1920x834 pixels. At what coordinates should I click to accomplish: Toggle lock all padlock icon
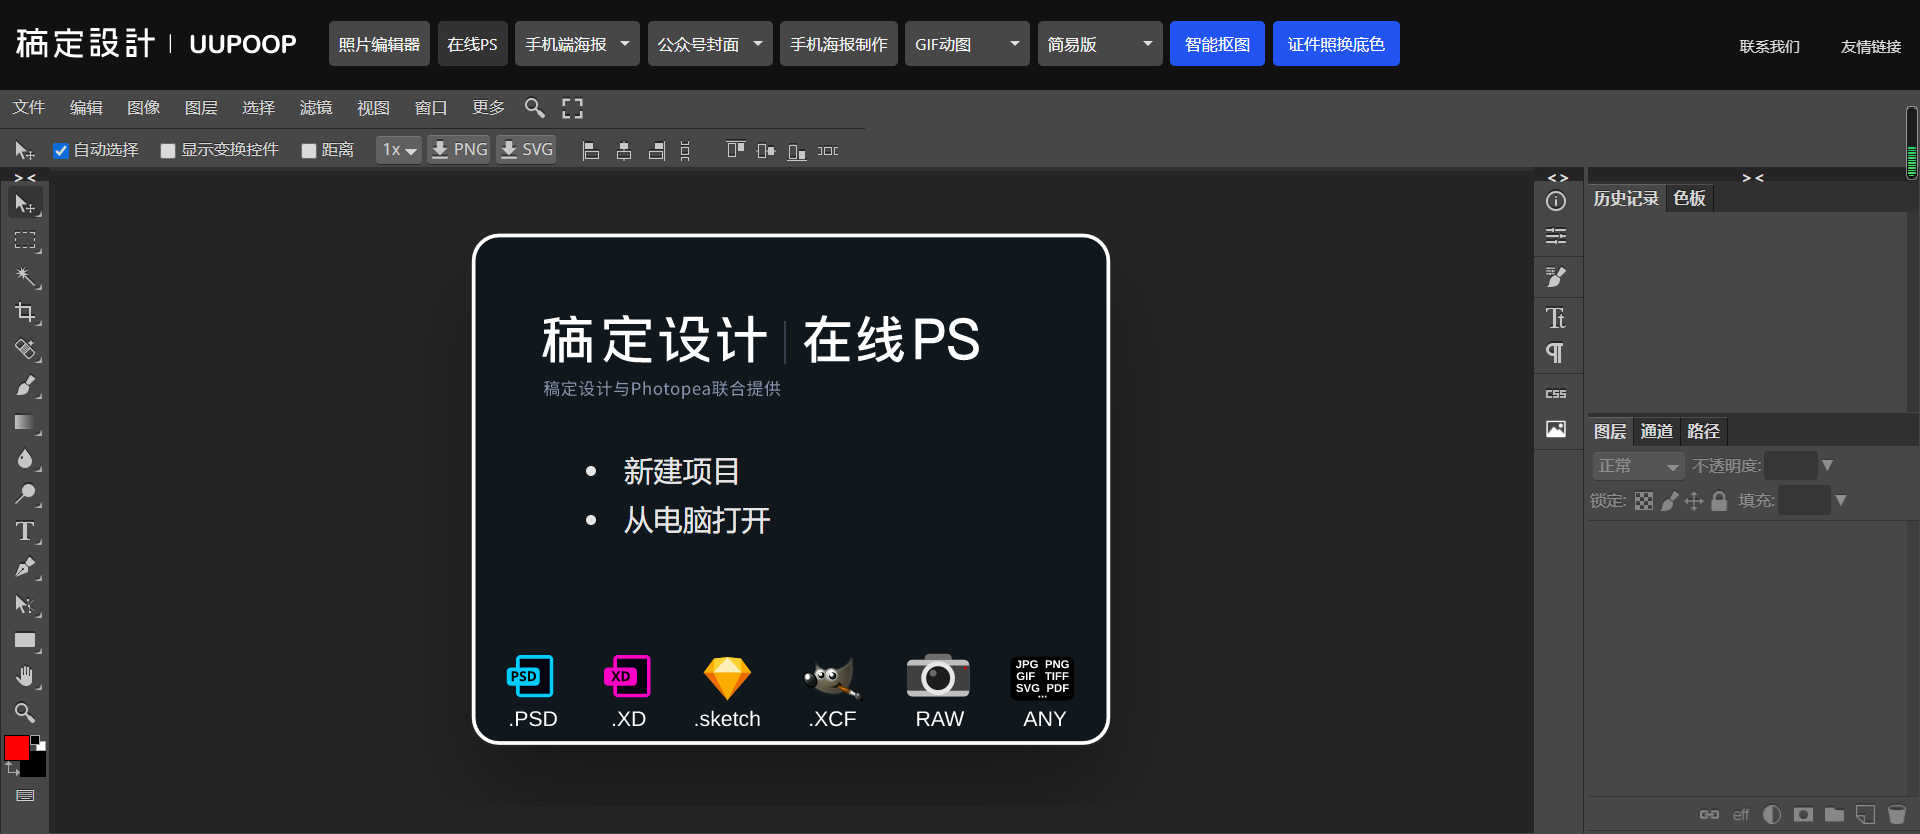[1719, 501]
